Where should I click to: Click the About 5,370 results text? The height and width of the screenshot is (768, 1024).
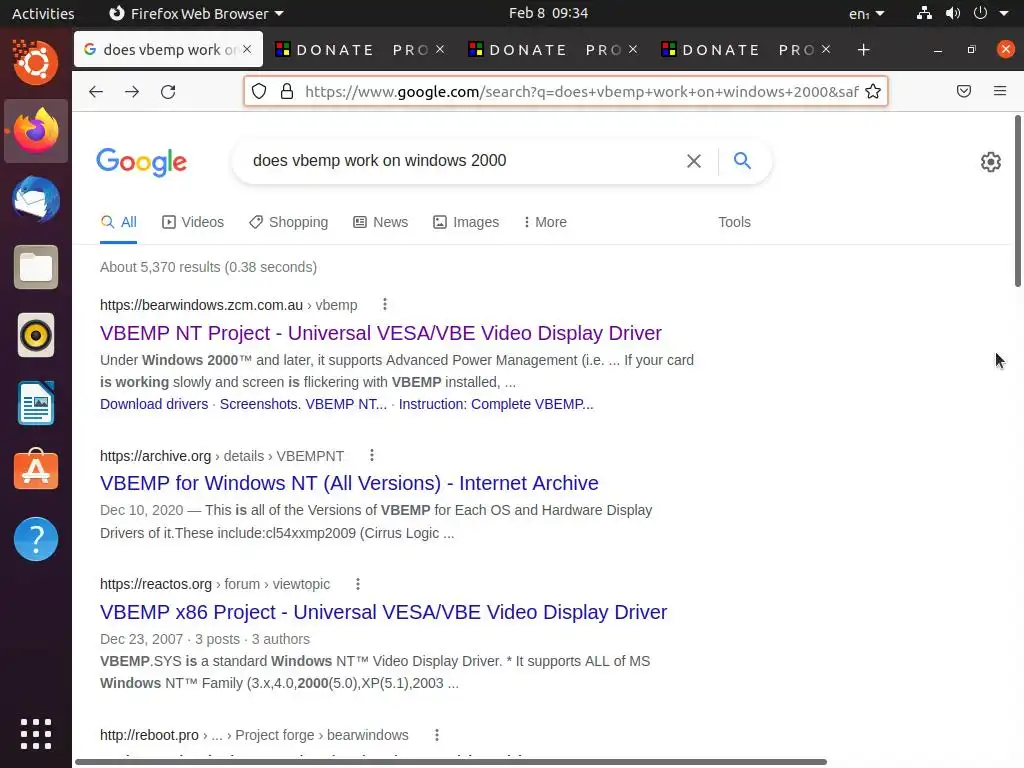pos(208,267)
